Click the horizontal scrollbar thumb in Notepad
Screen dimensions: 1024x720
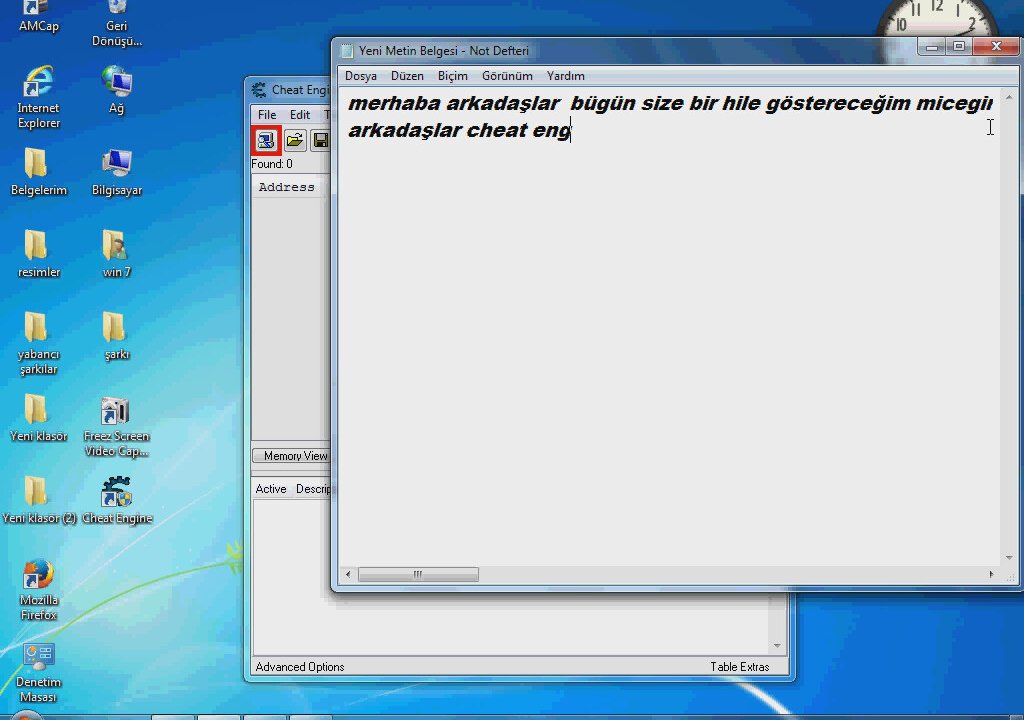point(418,574)
